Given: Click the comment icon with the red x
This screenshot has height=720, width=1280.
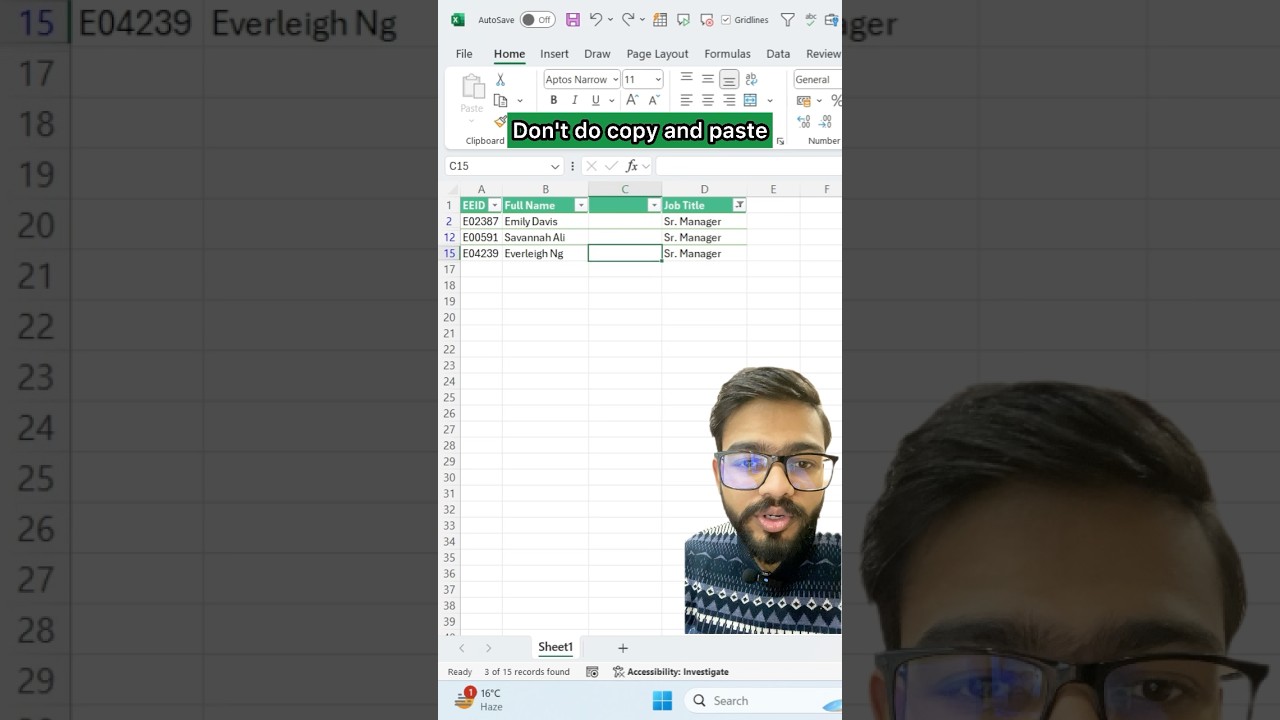Looking at the screenshot, I should click(707, 19).
